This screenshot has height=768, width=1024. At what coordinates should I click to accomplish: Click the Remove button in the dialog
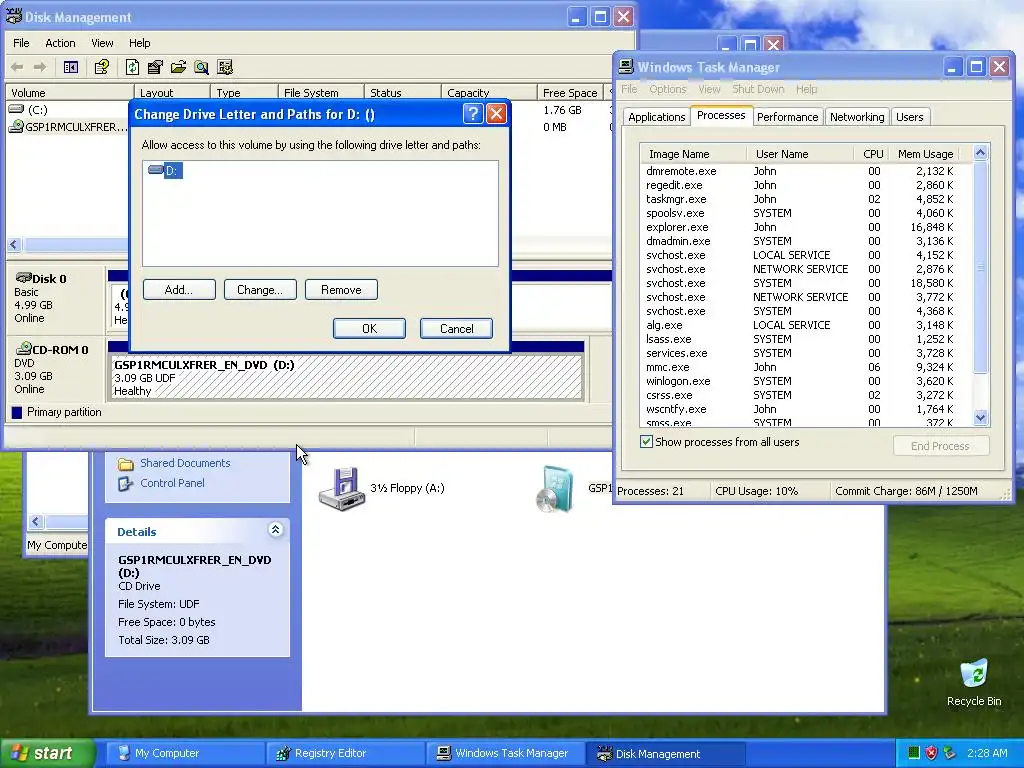tap(341, 290)
